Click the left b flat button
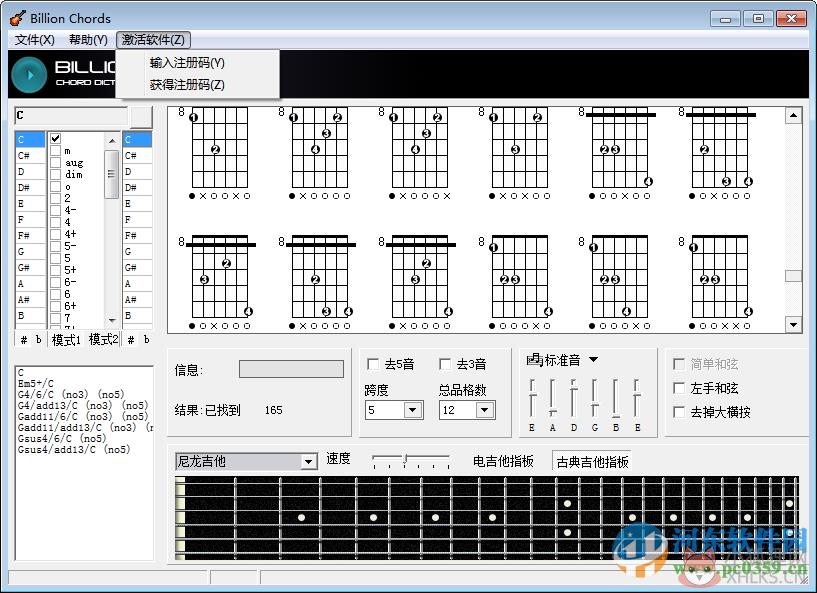The image size is (817, 593). coord(39,340)
